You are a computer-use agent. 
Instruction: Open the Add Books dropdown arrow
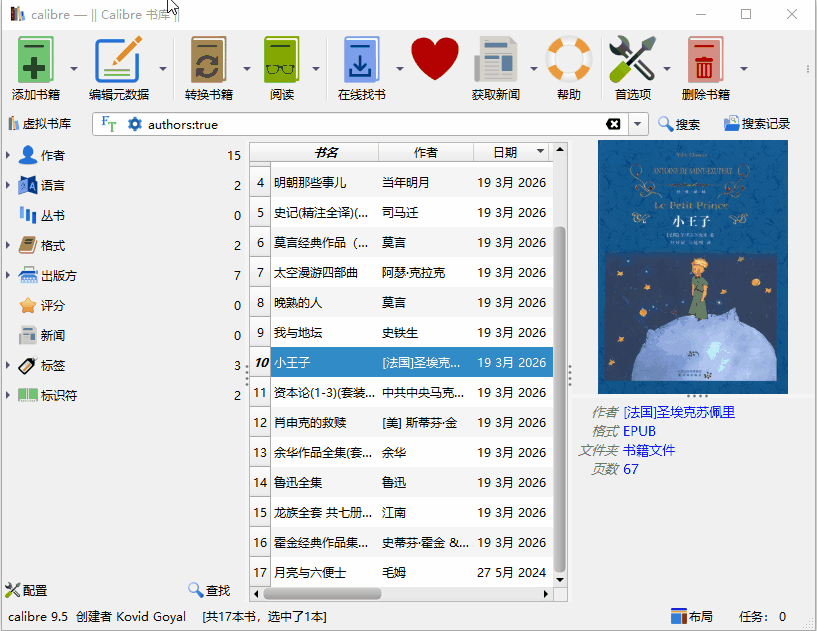74,69
